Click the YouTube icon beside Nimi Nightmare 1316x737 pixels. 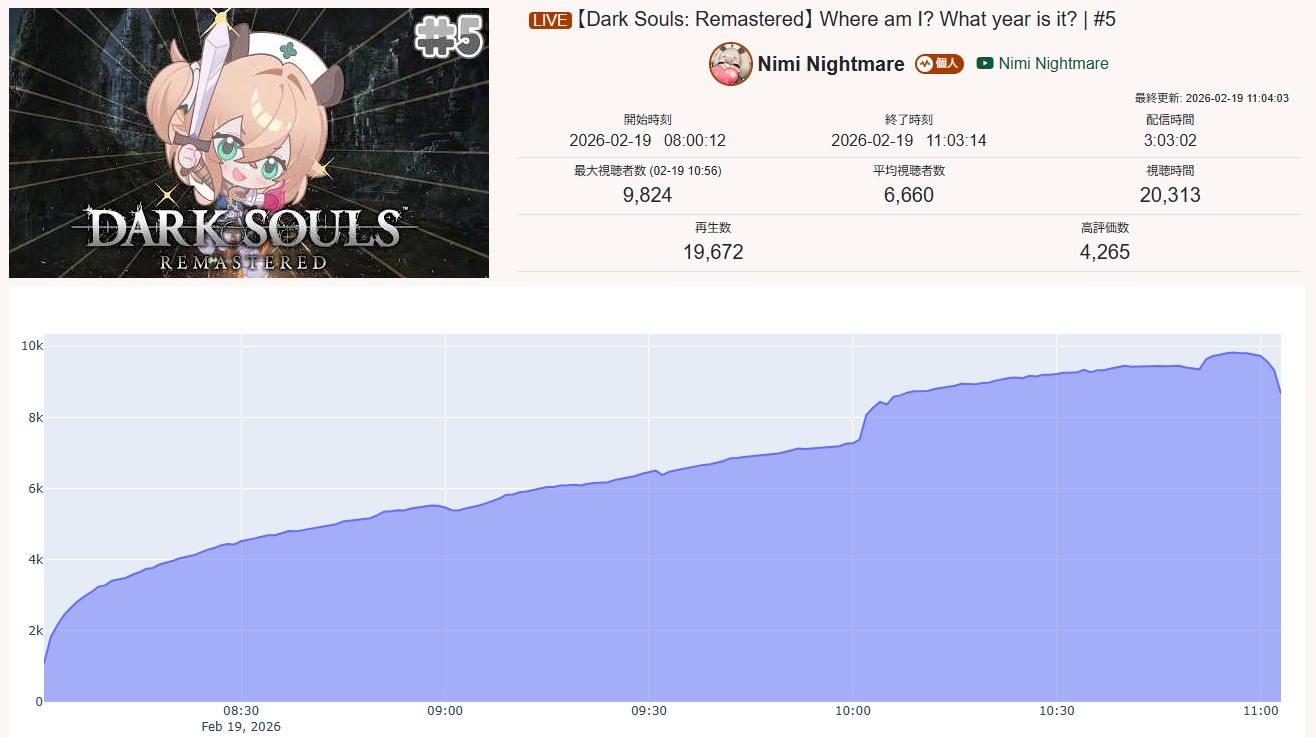tap(985, 63)
